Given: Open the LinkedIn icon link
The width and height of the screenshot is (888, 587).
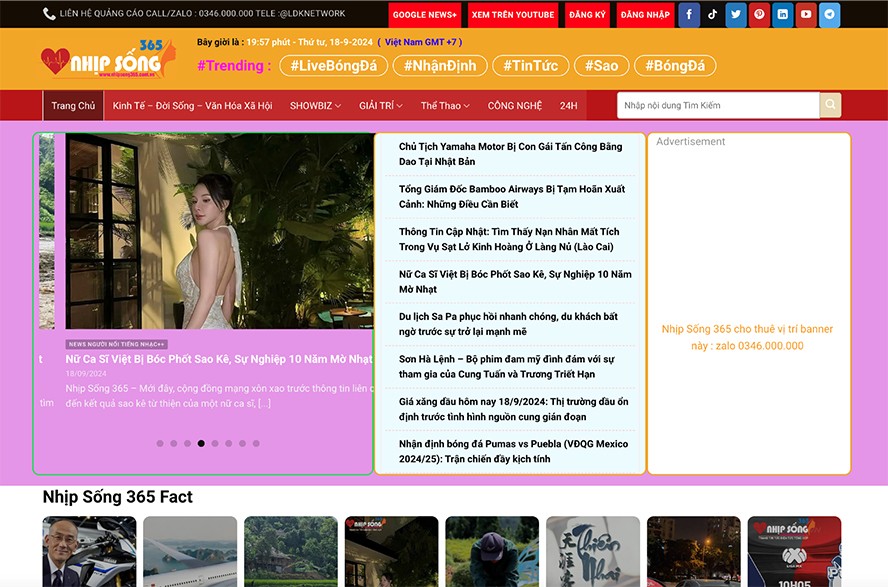Looking at the screenshot, I should (x=782, y=15).
